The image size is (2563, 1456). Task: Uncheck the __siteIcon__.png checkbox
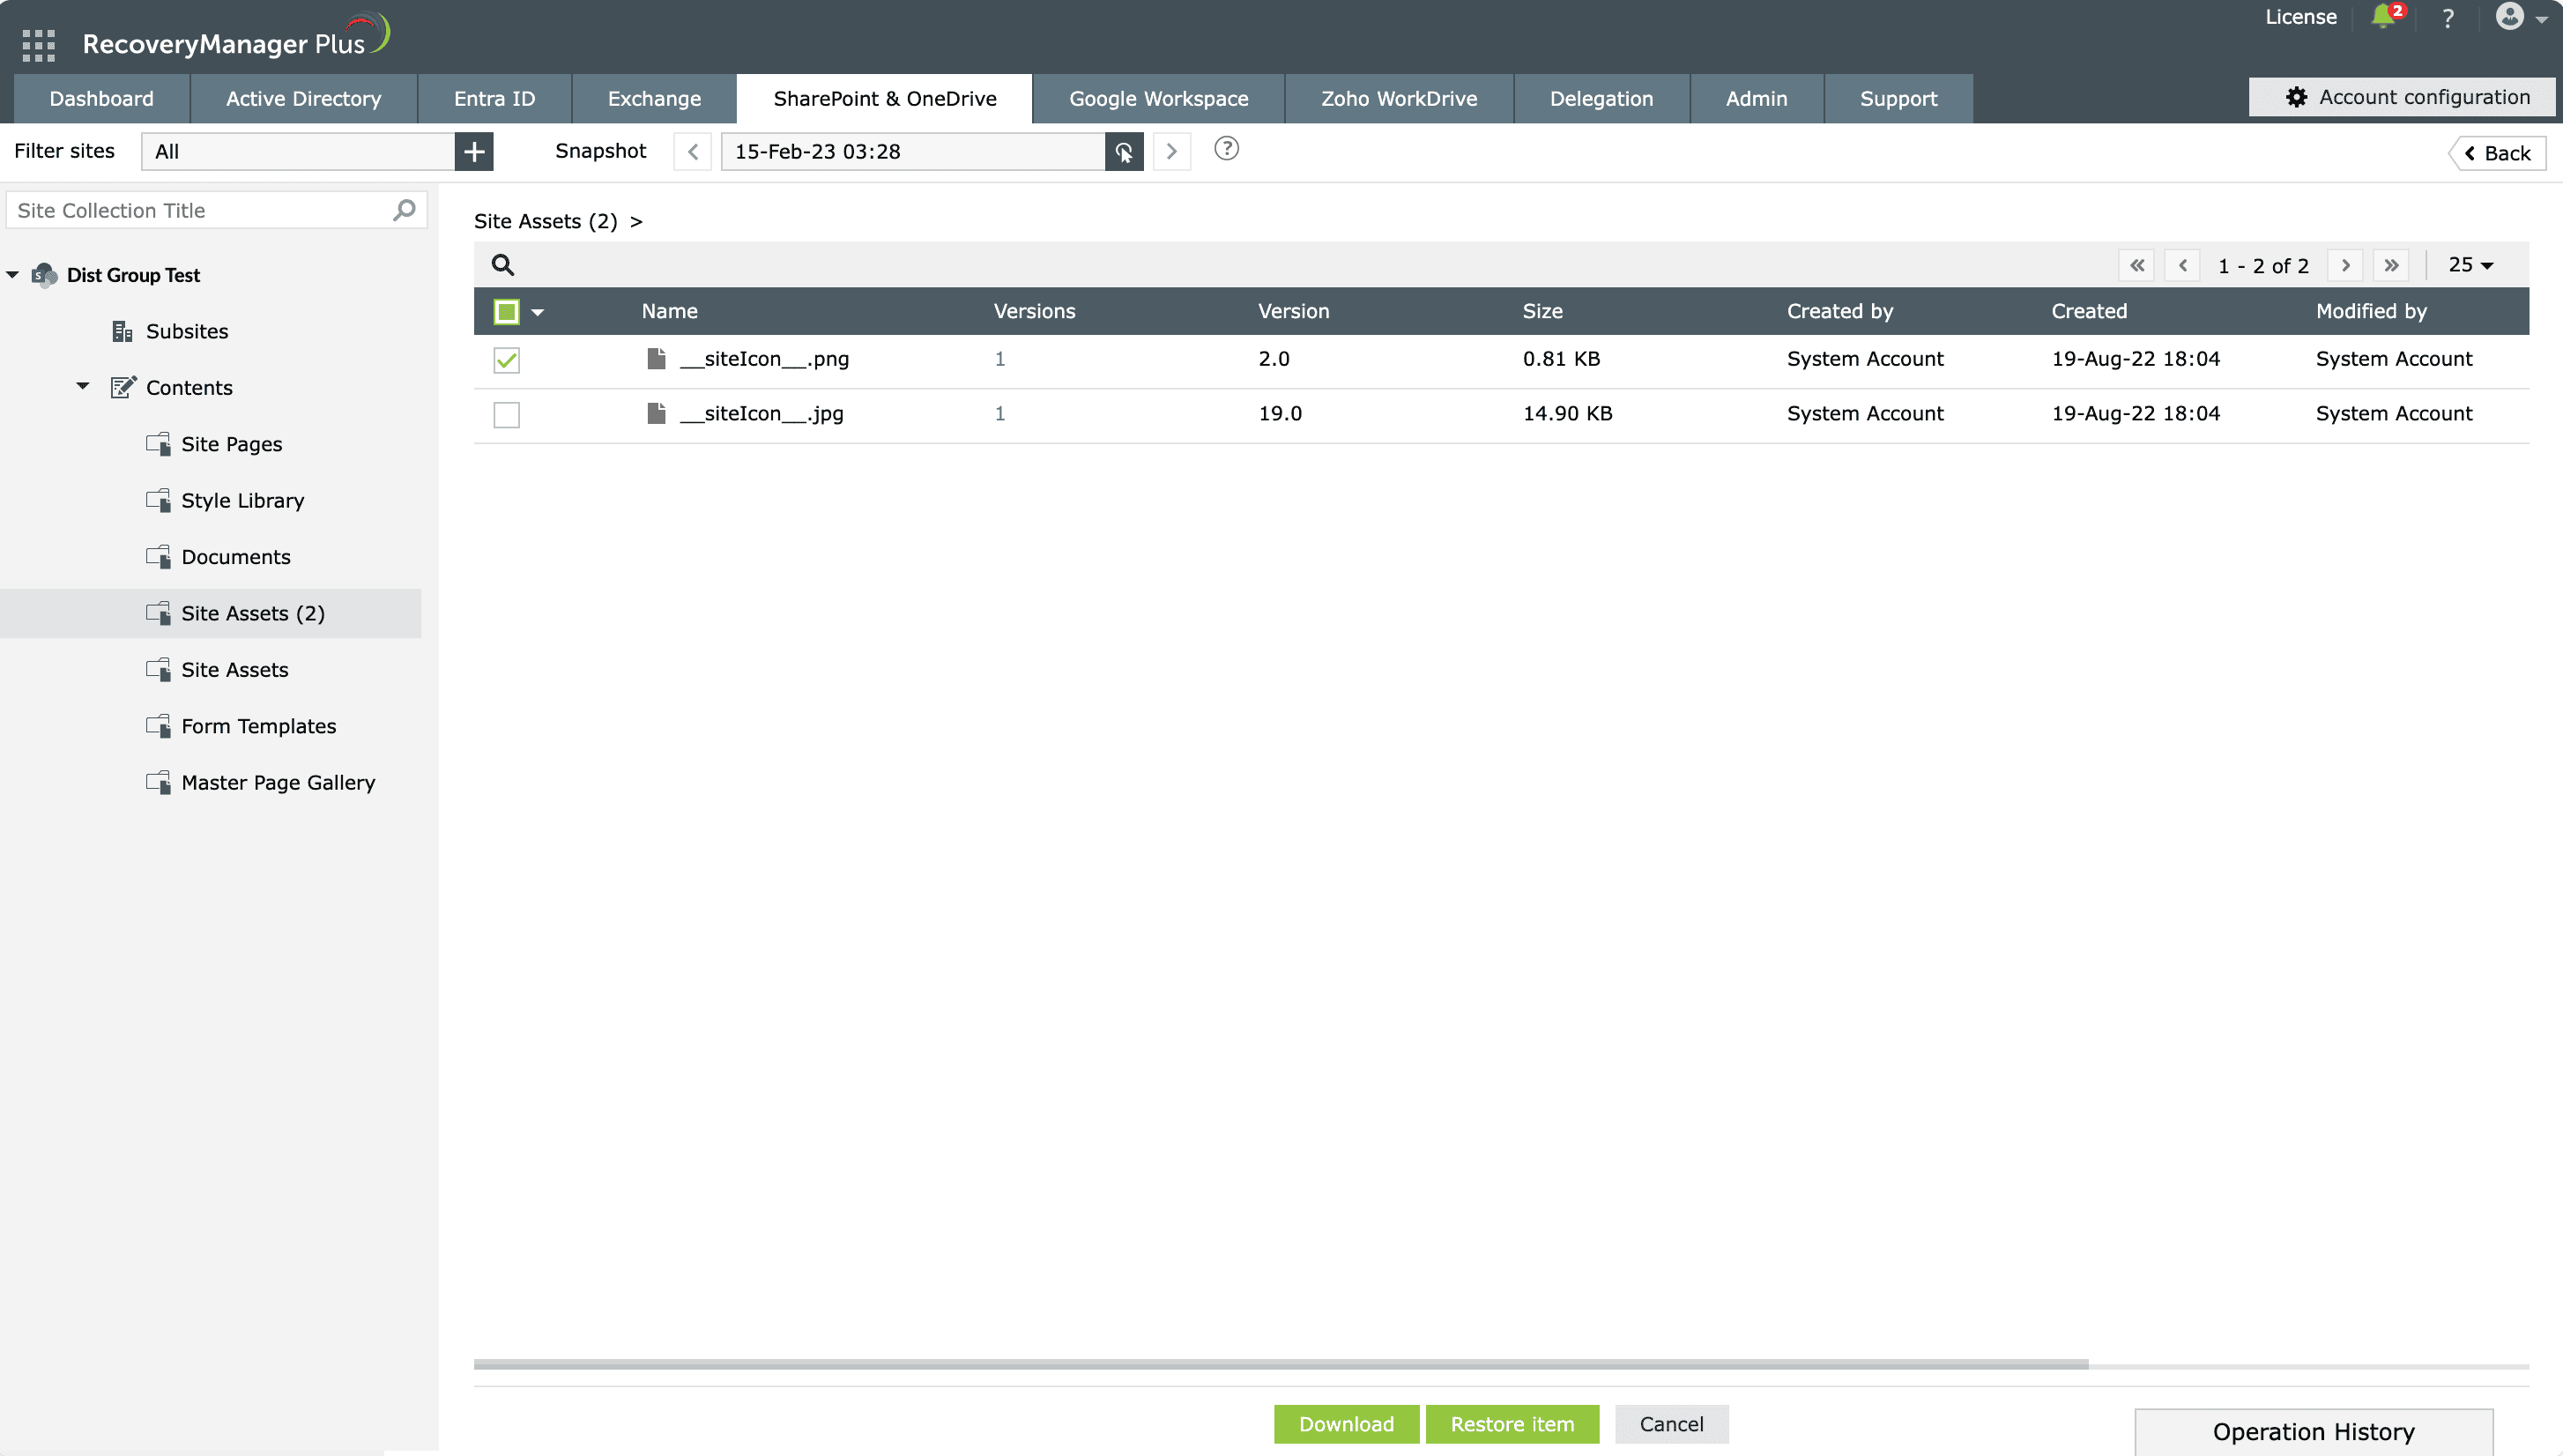tap(507, 360)
